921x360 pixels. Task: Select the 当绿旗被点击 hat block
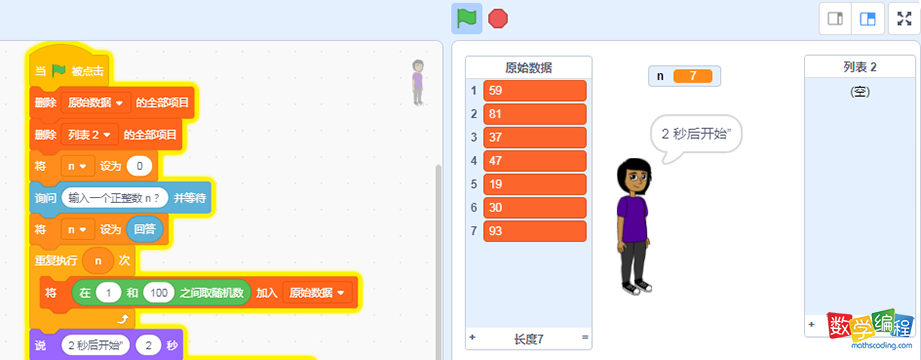pyautogui.click(x=69, y=71)
